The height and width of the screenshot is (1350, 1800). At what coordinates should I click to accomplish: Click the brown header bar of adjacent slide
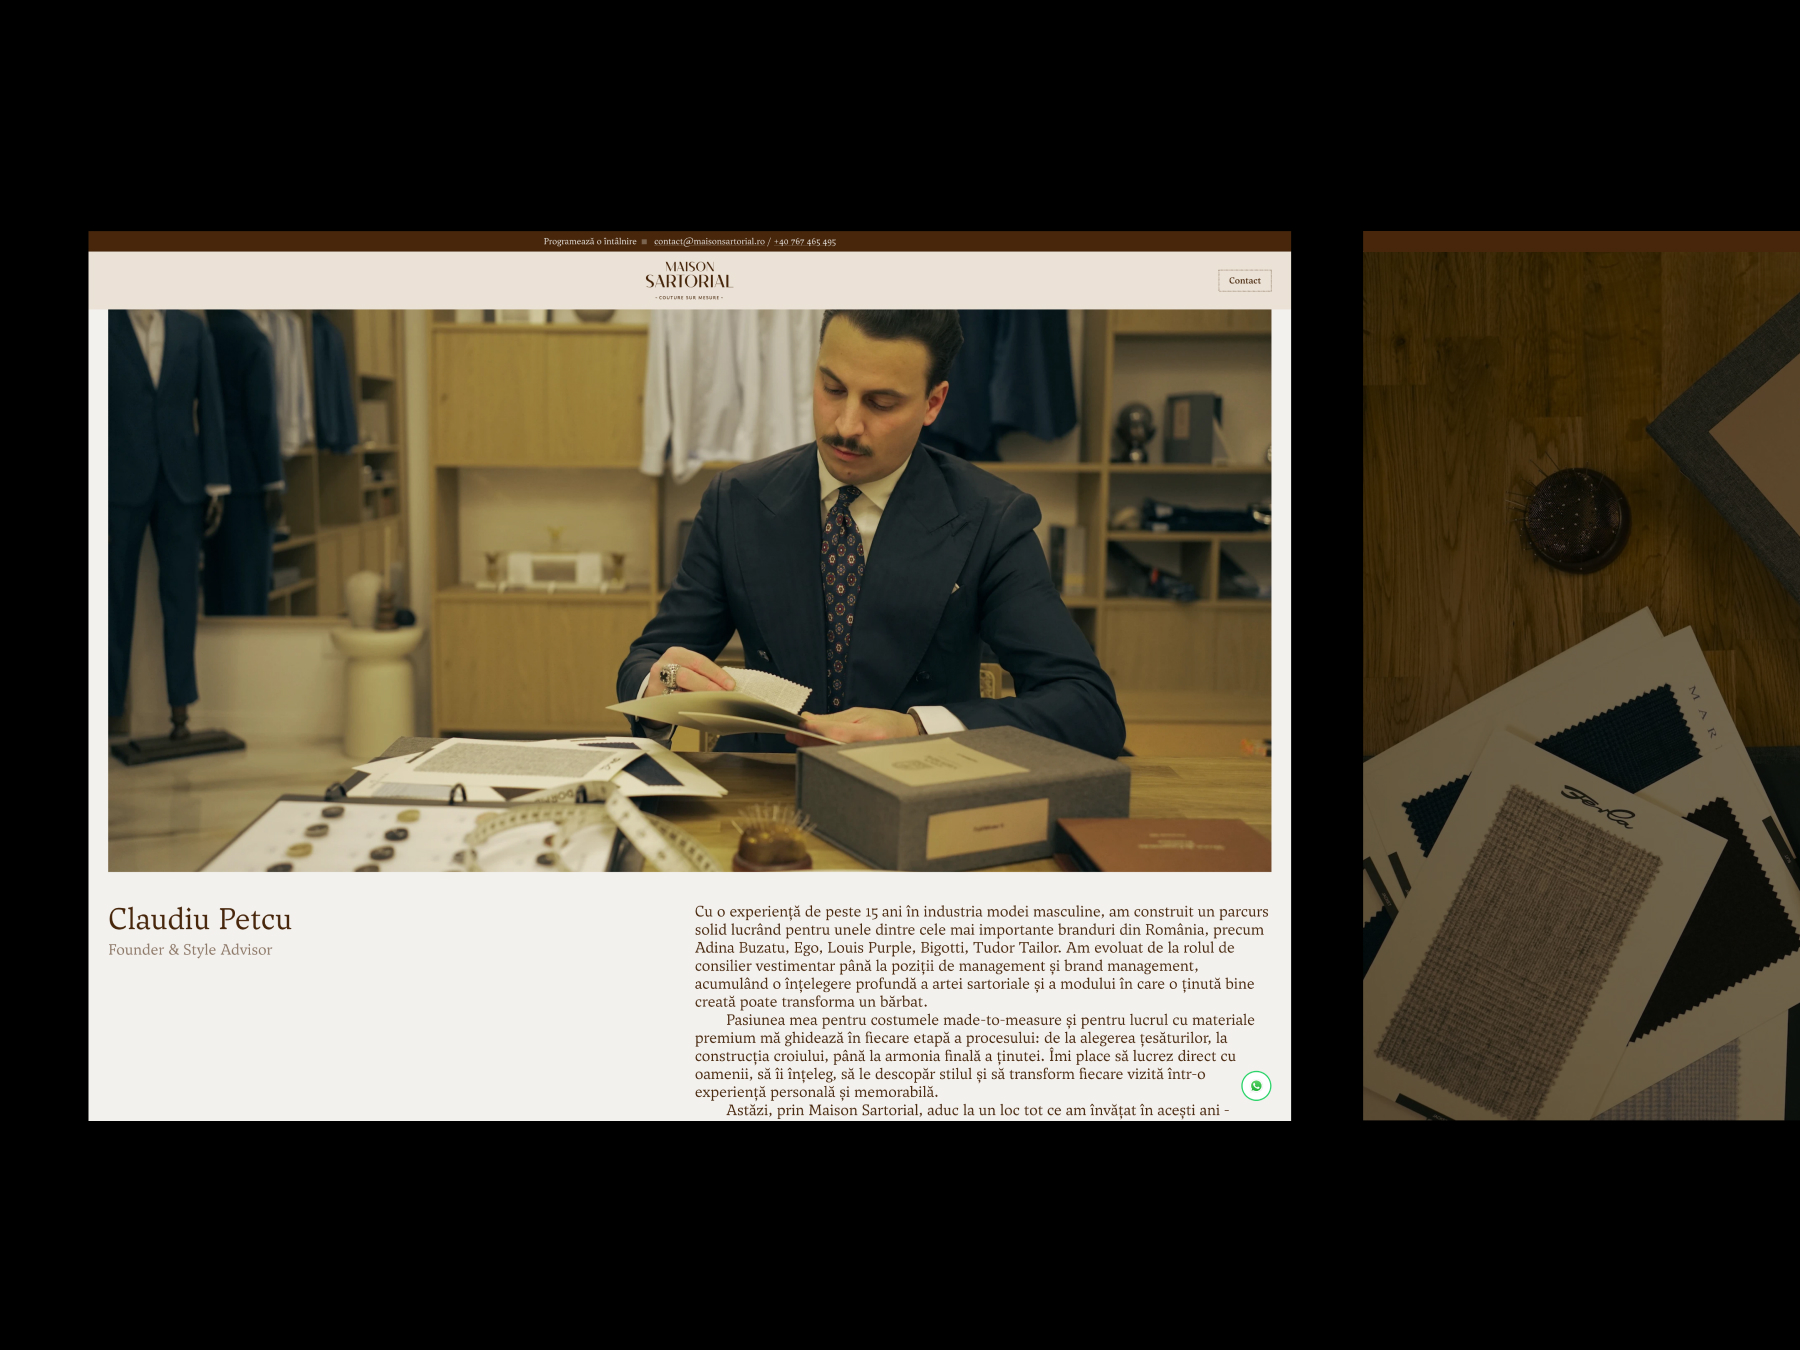[1580, 241]
